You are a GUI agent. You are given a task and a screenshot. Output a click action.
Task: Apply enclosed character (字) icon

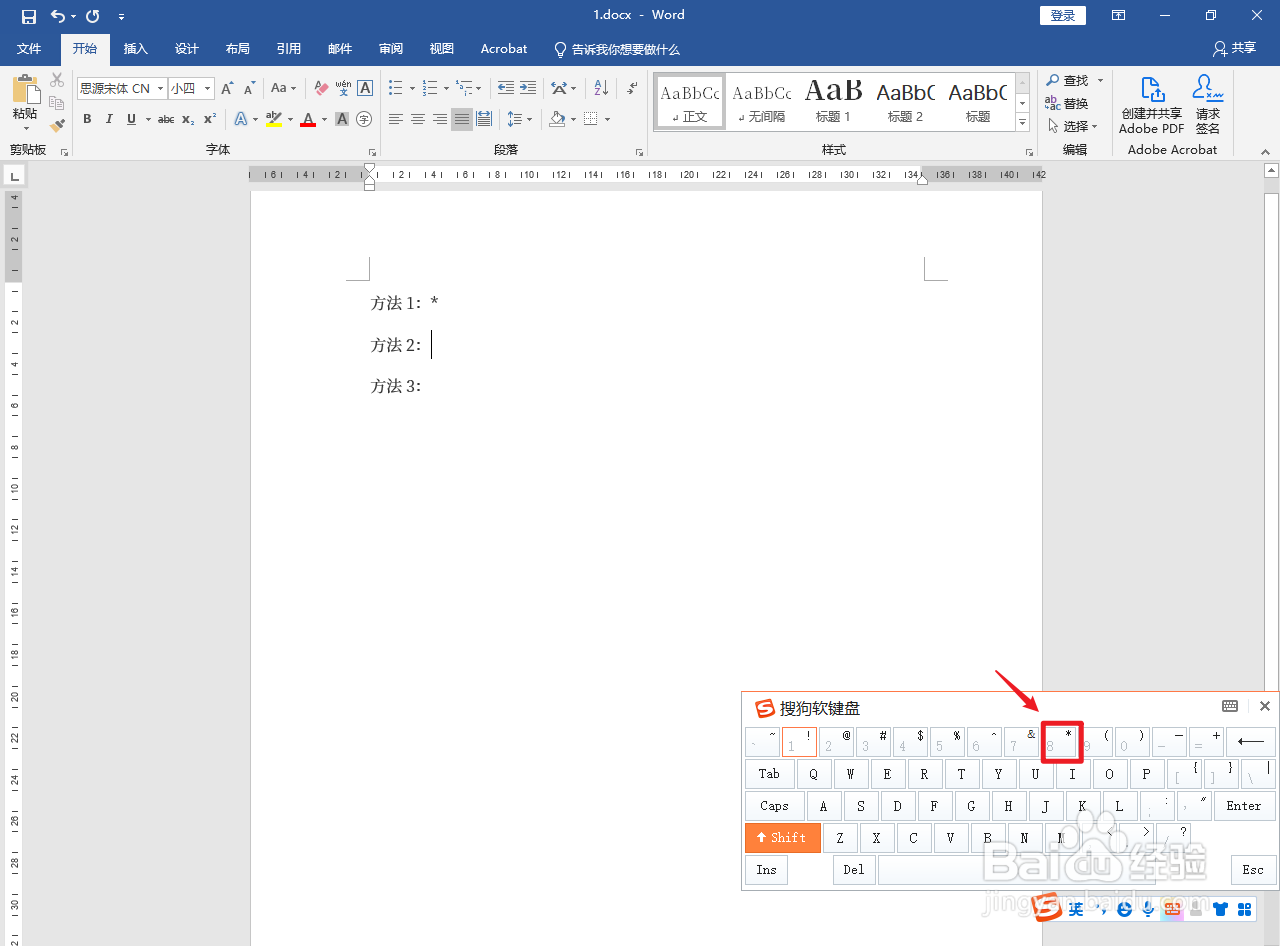pyautogui.click(x=364, y=119)
